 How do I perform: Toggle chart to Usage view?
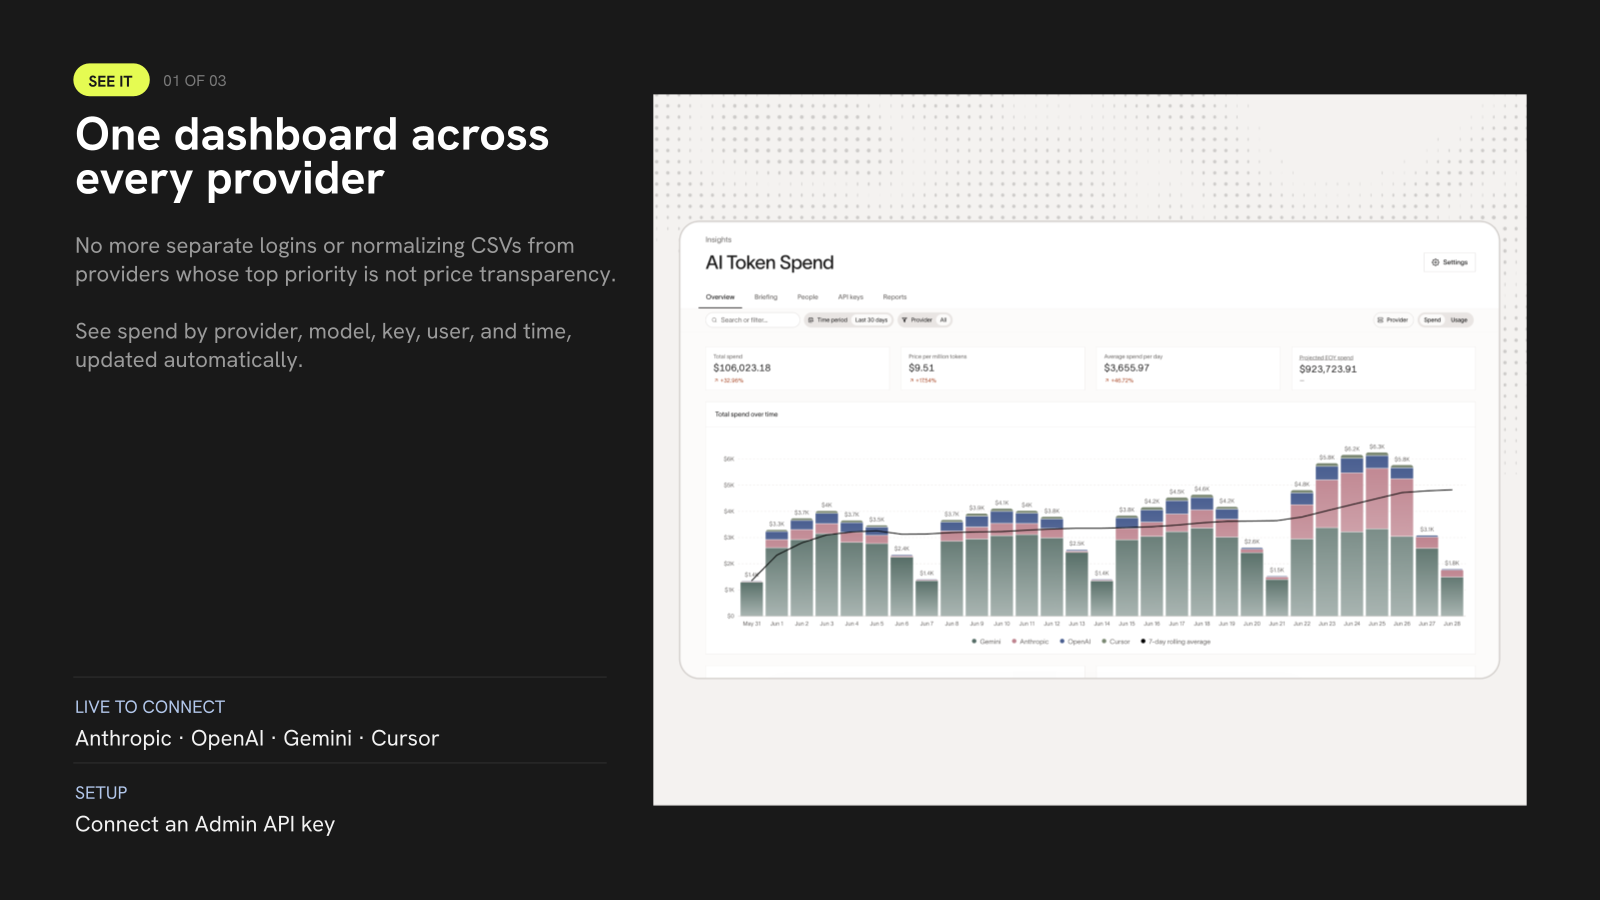click(1460, 320)
